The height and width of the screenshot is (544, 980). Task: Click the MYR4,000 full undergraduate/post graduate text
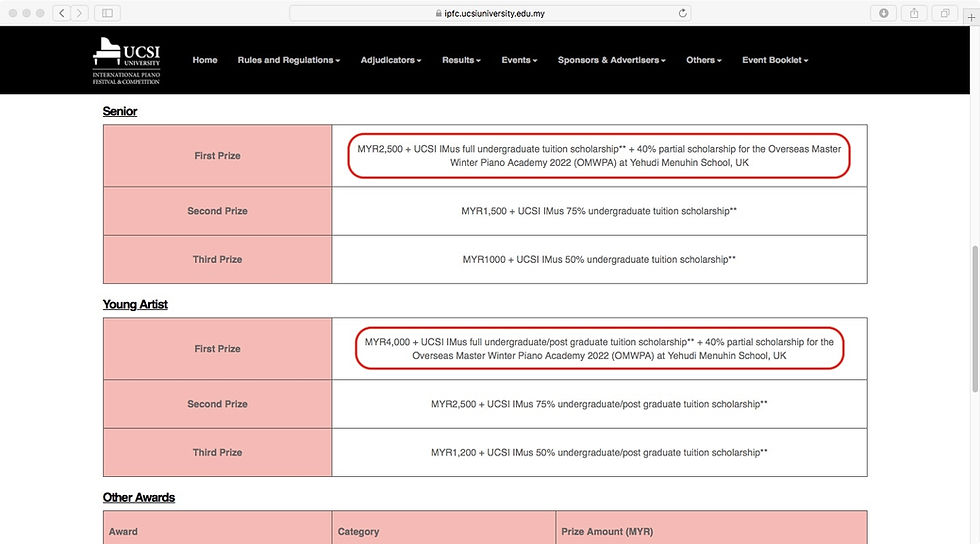[599, 349]
